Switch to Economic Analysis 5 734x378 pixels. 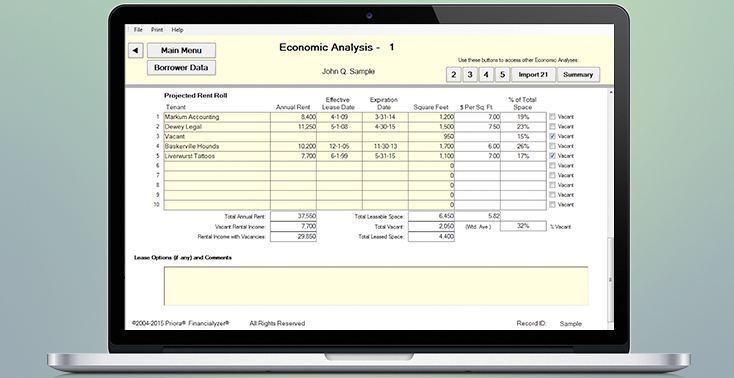tap(502, 75)
